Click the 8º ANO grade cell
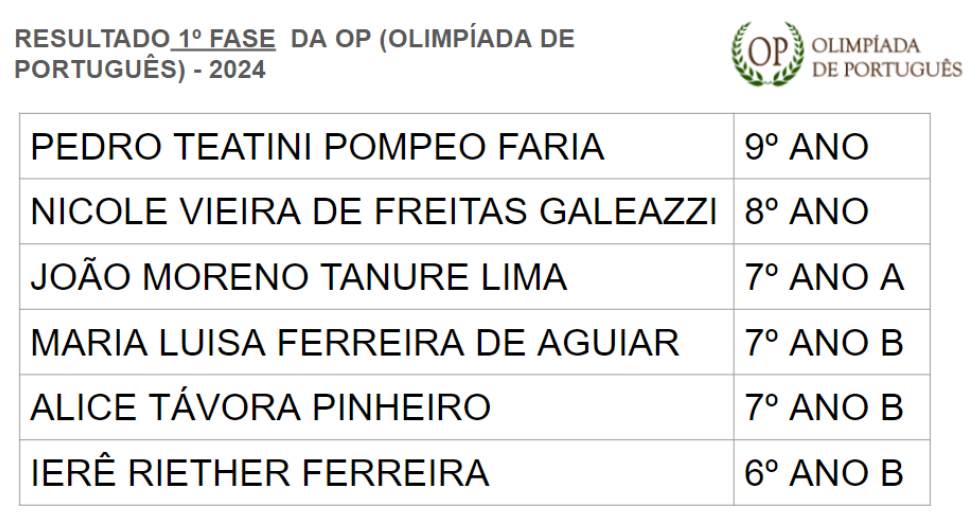The height and width of the screenshot is (523, 978). pos(832,211)
